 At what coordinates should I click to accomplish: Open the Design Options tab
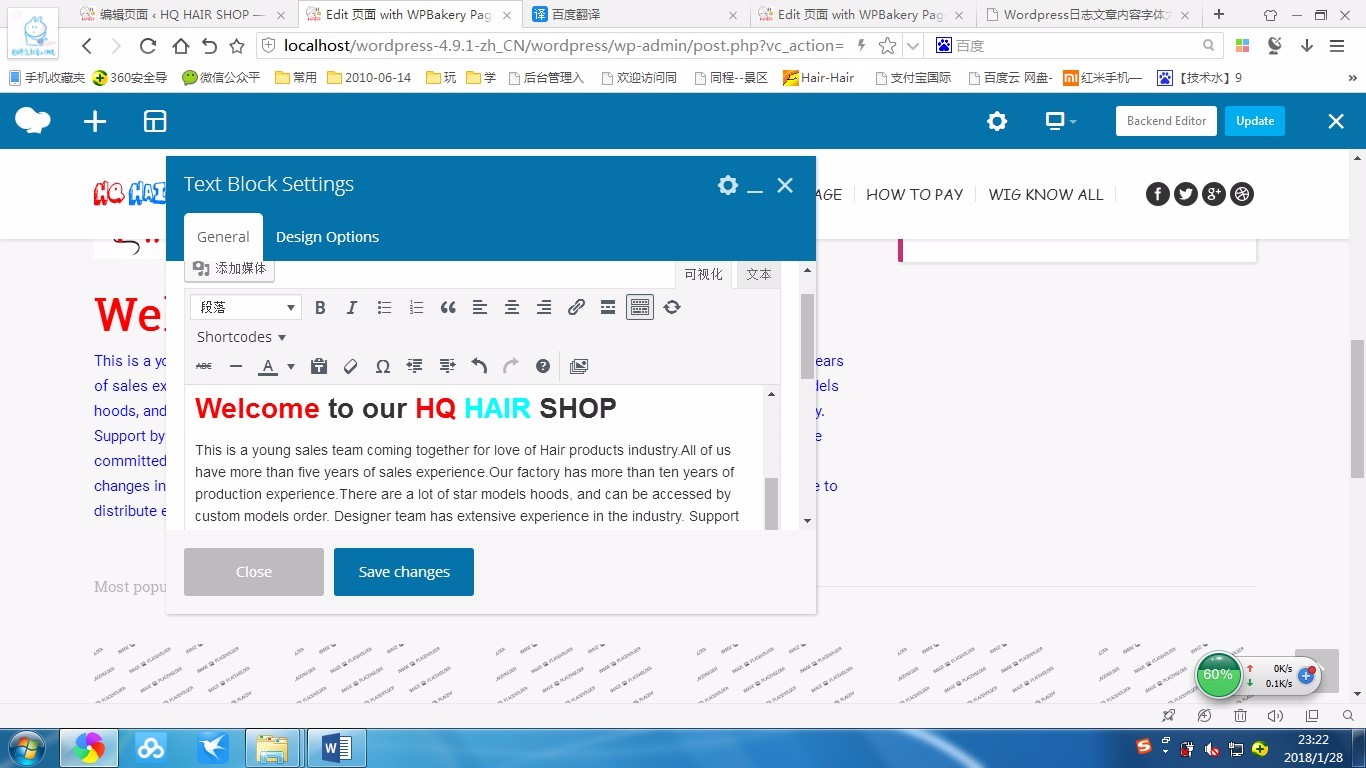[x=327, y=237]
